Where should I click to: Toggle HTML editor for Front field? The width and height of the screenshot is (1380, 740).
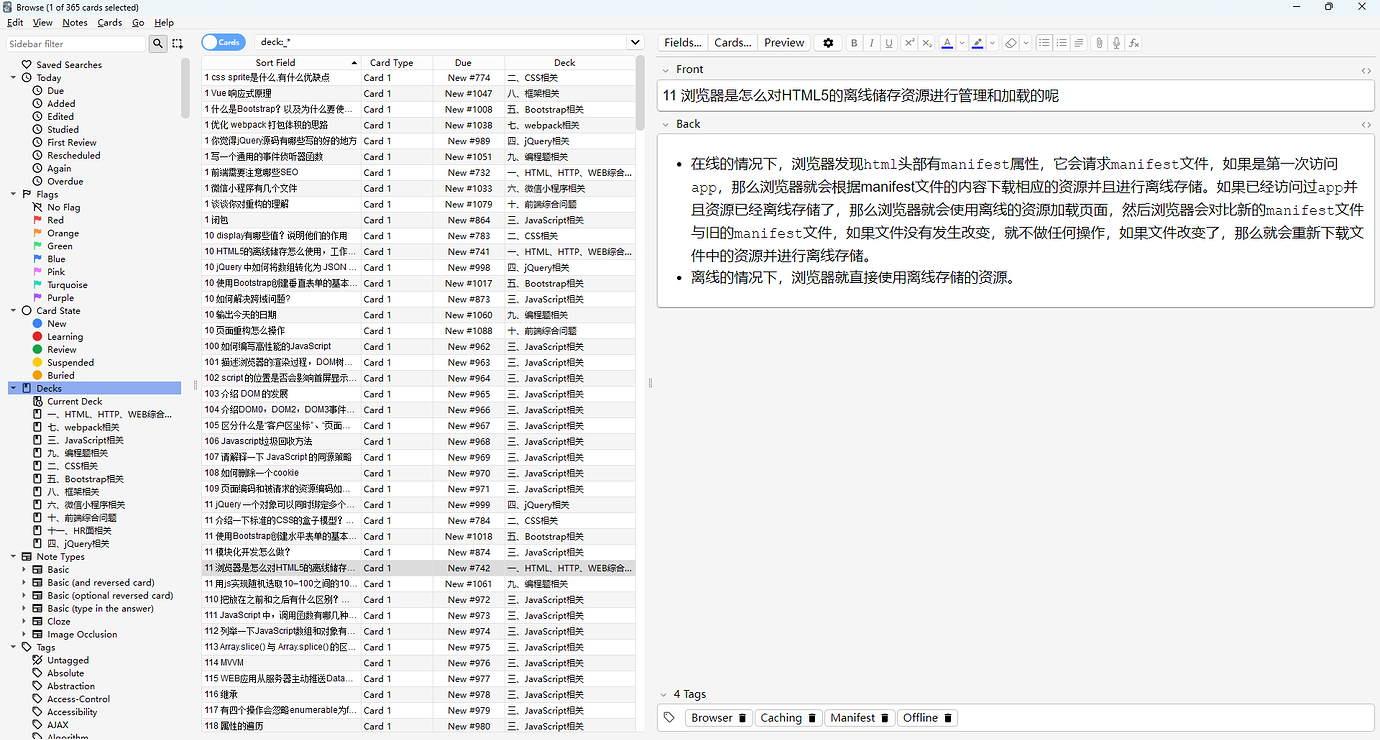1366,70
